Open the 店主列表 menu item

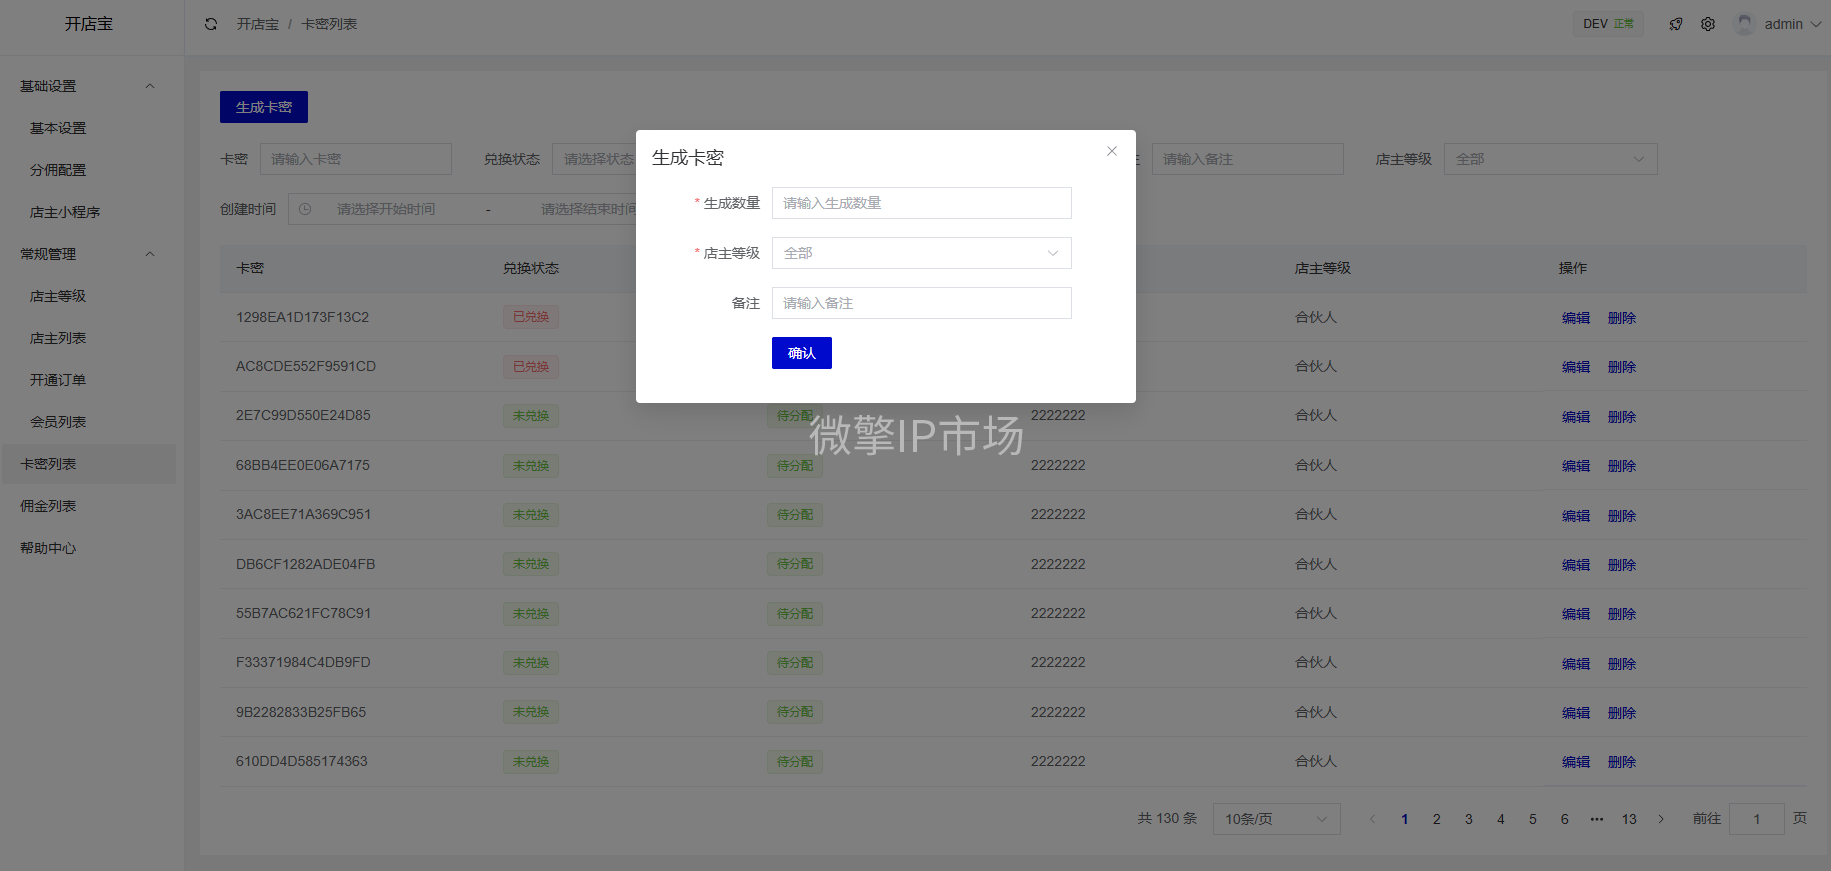coord(58,338)
